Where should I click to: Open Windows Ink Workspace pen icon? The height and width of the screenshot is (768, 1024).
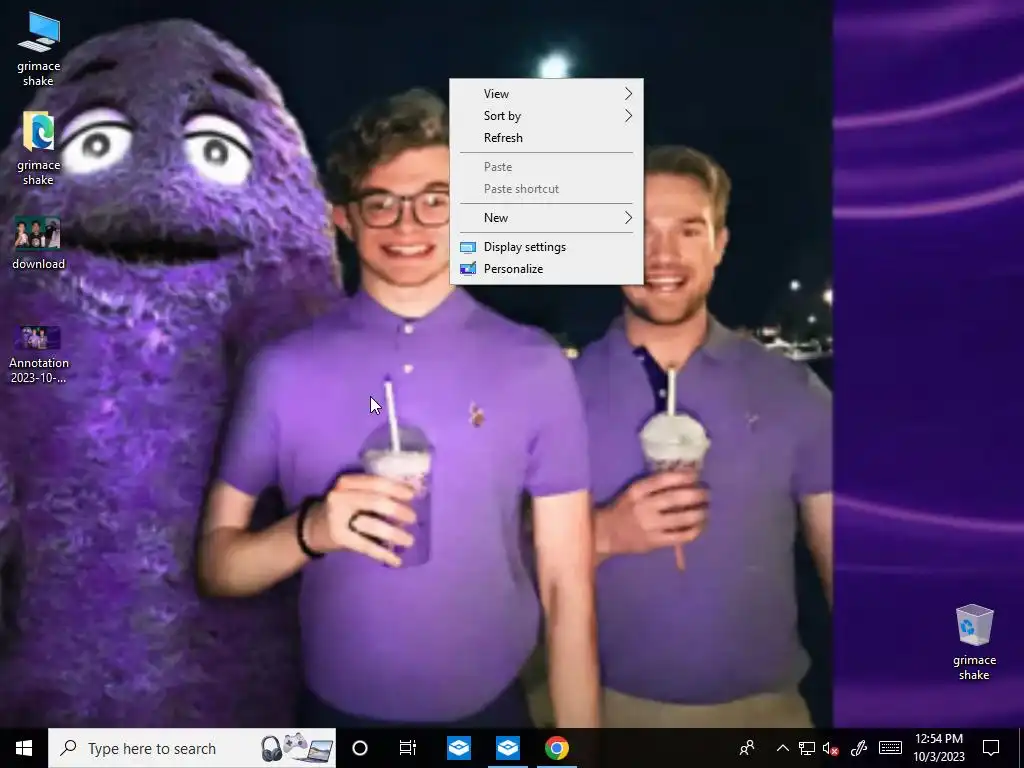[858, 748]
